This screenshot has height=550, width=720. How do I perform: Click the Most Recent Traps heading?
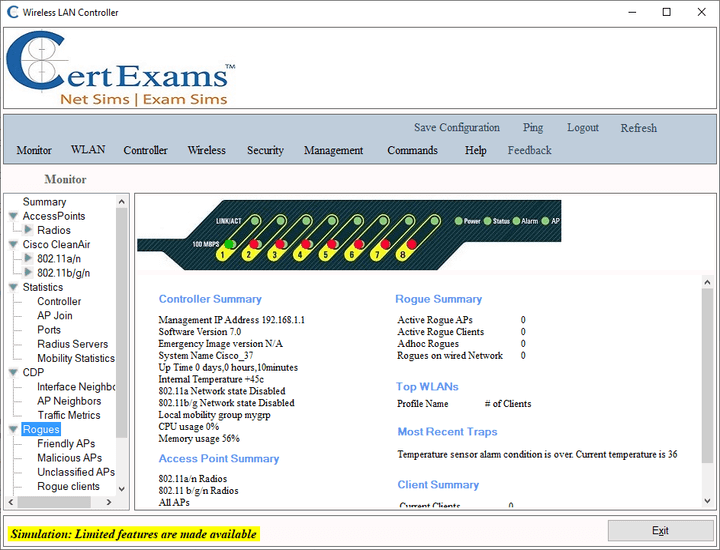[447, 432]
